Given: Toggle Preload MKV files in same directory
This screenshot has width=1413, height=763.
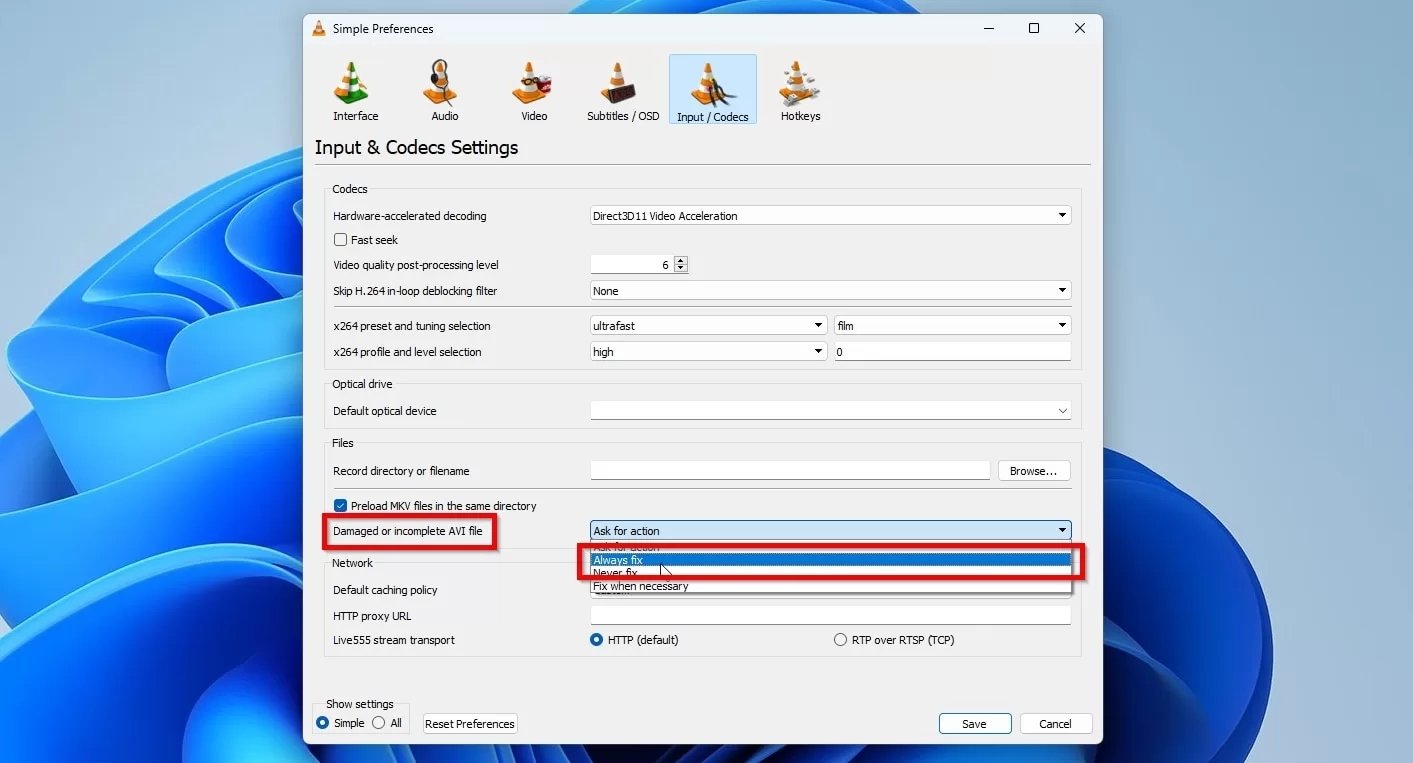Looking at the screenshot, I should tap(340, 505).
